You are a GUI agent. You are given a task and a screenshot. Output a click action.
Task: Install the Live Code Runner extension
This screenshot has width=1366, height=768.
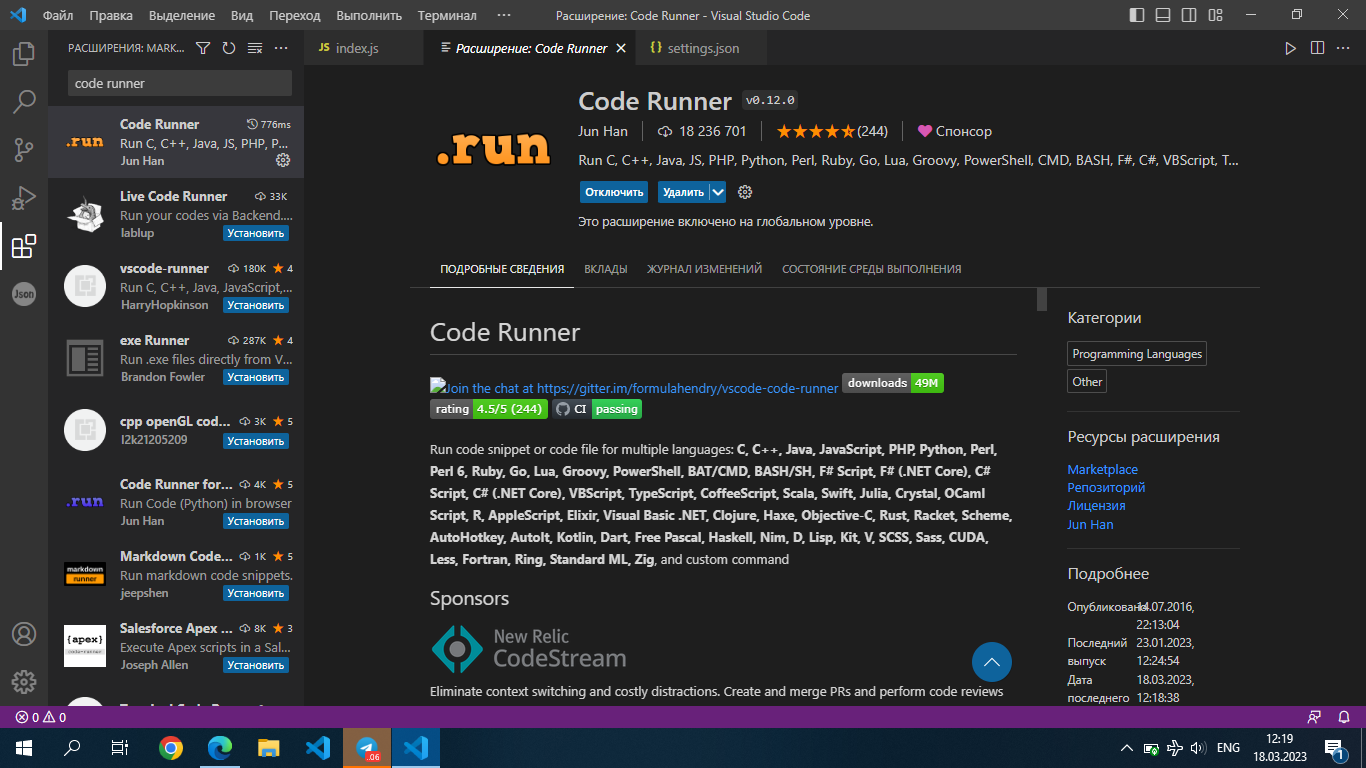[256, 232]
